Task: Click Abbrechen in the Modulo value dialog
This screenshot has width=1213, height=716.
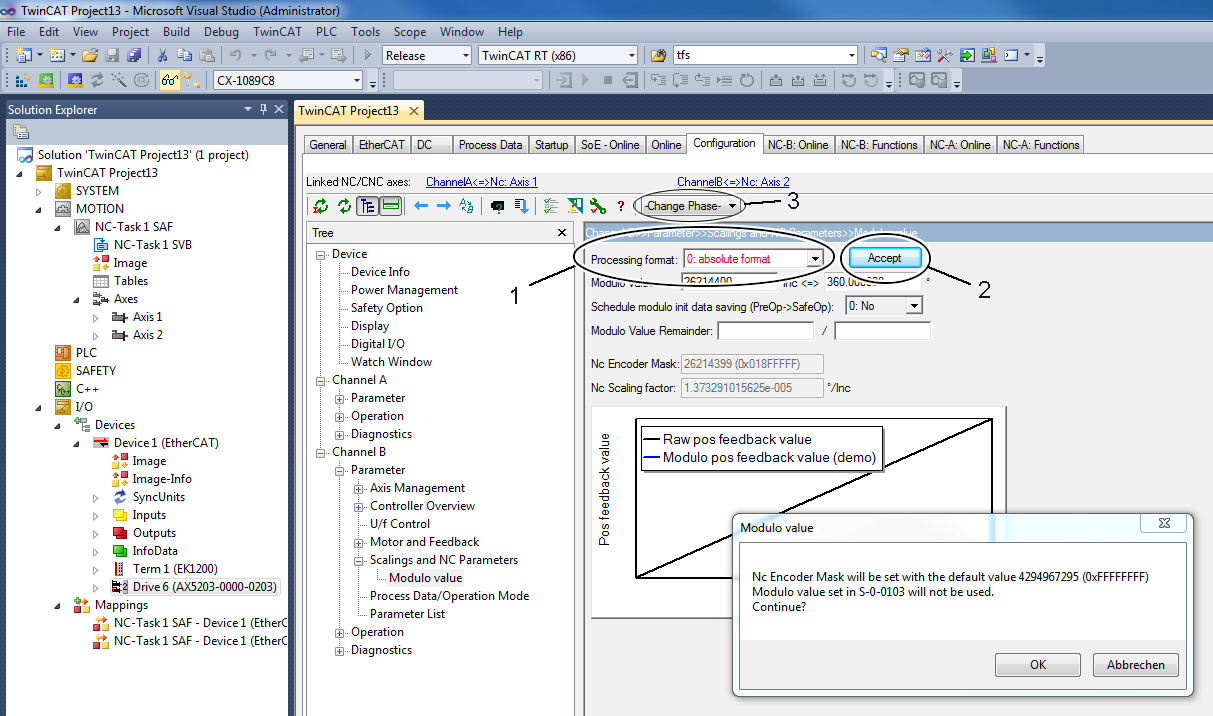Action: click(1136, 665)
